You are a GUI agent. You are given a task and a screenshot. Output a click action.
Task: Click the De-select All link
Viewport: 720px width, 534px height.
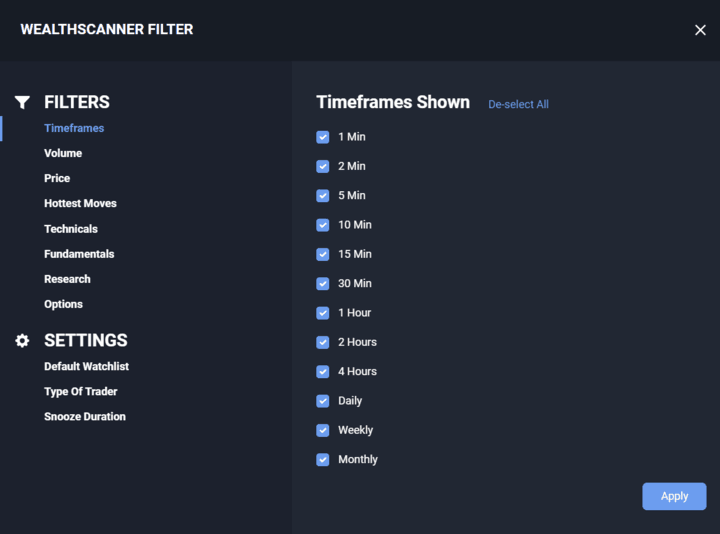pyautogui.click(x=518, y=104)
